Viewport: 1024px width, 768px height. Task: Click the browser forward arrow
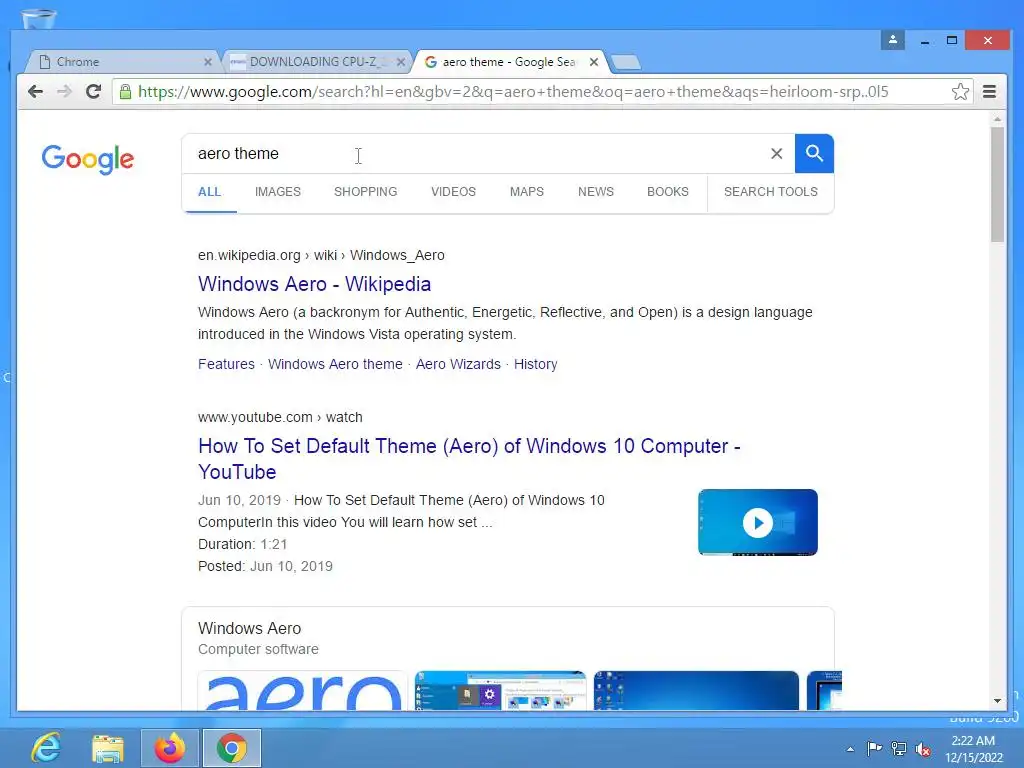tap(64, 91)
